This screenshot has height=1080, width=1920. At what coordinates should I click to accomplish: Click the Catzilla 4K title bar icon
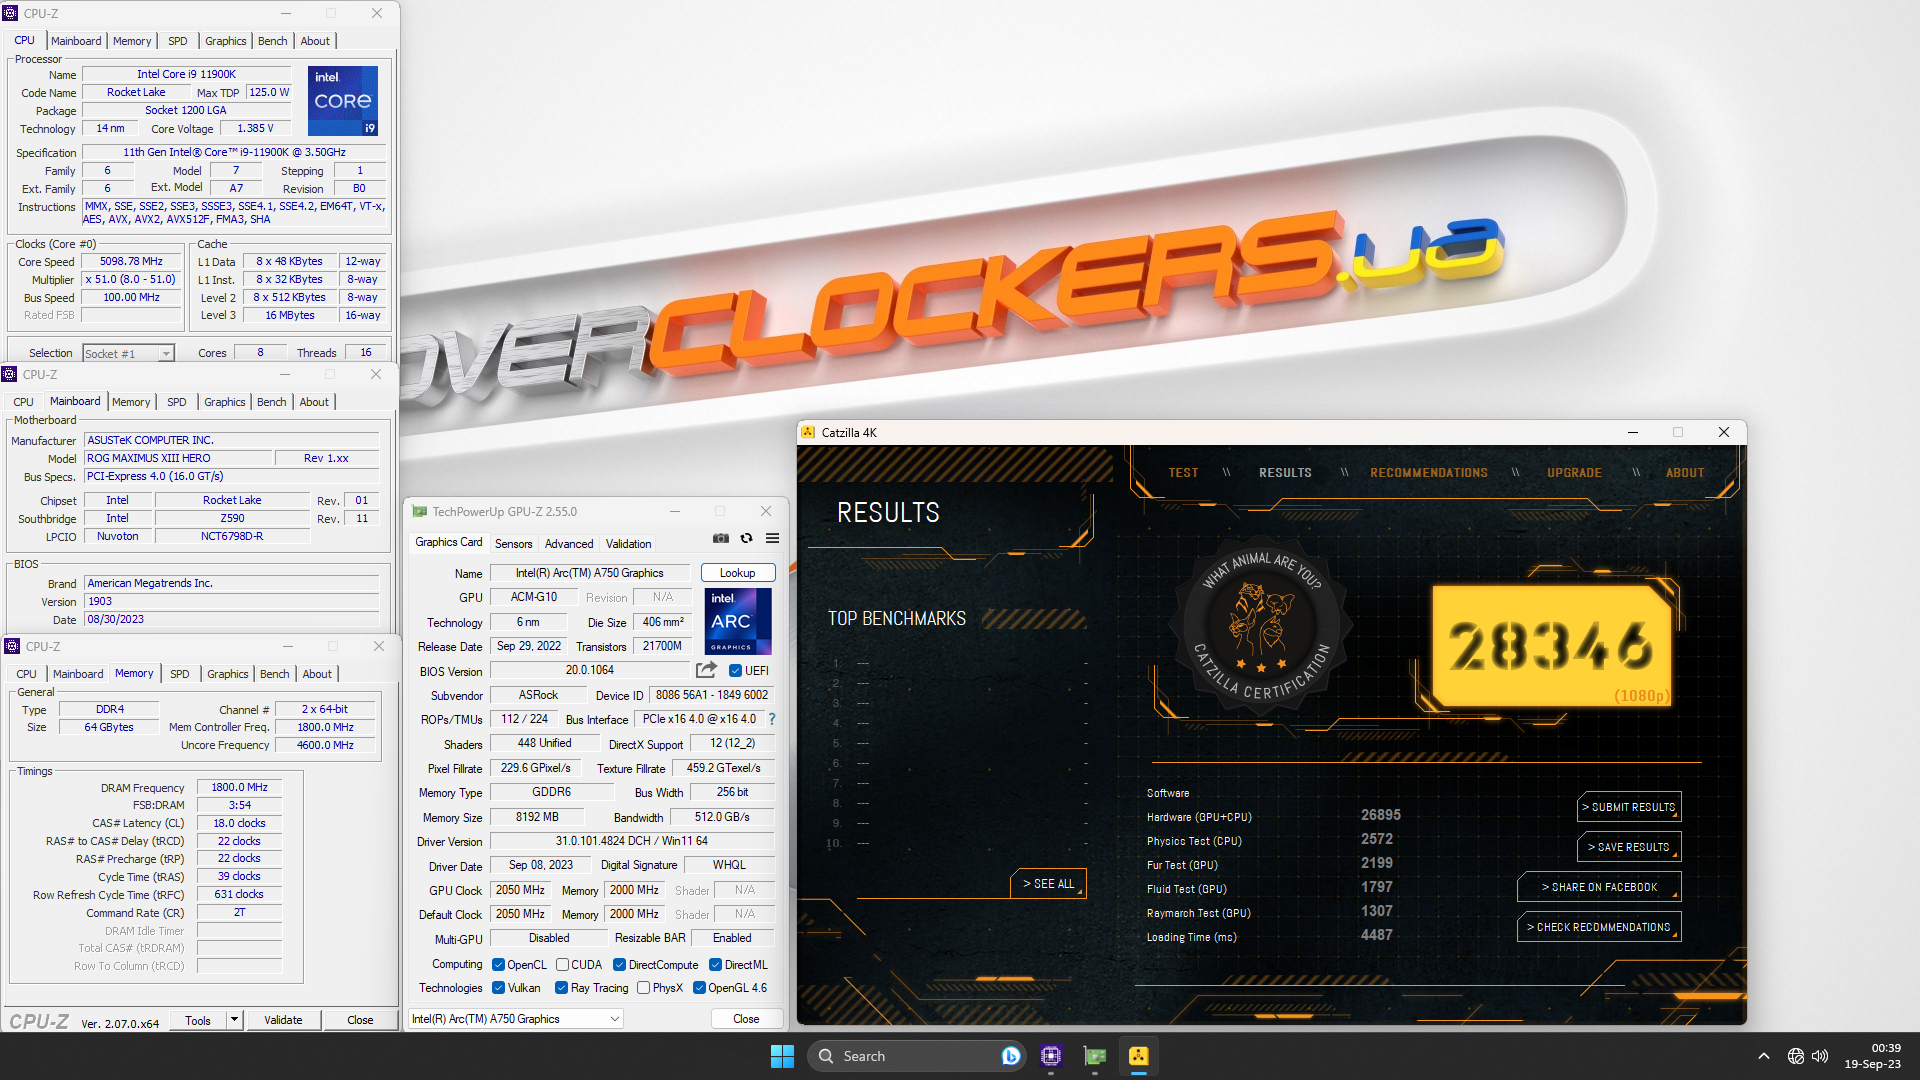tap(808, 432)
